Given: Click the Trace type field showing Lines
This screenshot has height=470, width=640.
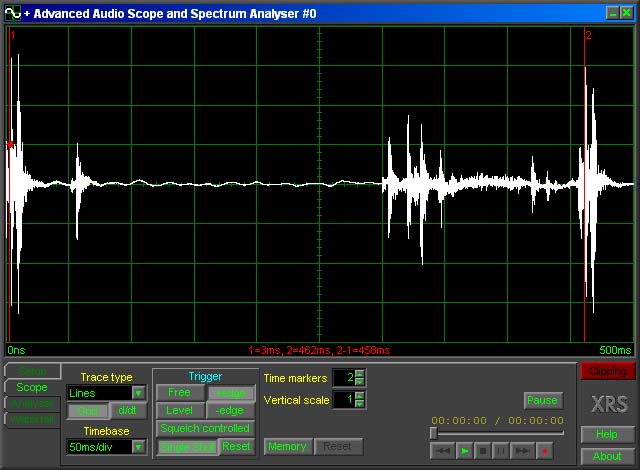Looking at the screenshot, I should pos(100,393).
